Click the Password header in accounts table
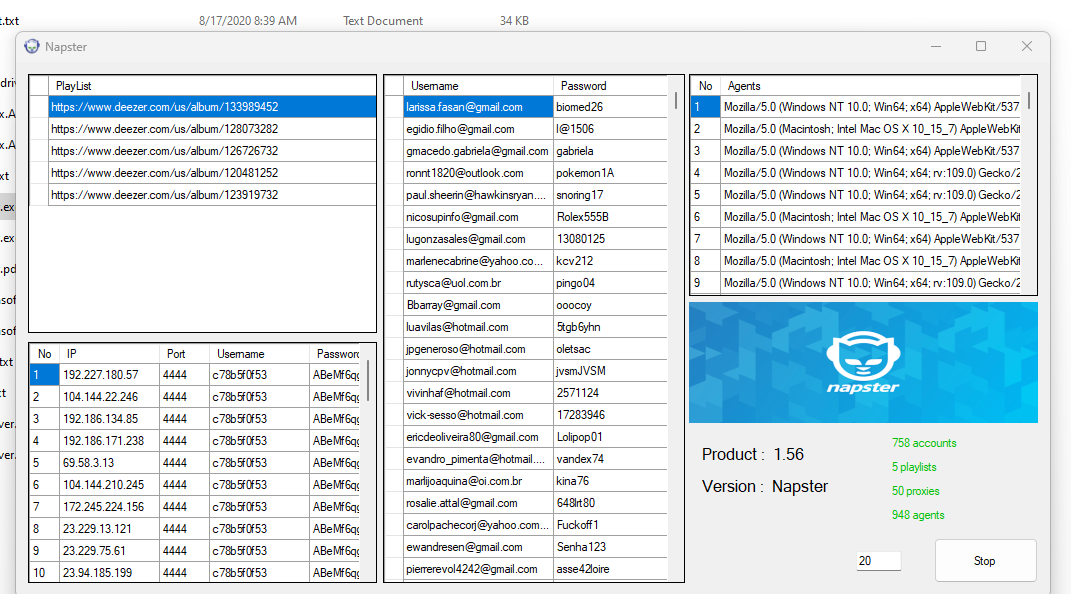 pyautogui.click(x=608, y=86)
